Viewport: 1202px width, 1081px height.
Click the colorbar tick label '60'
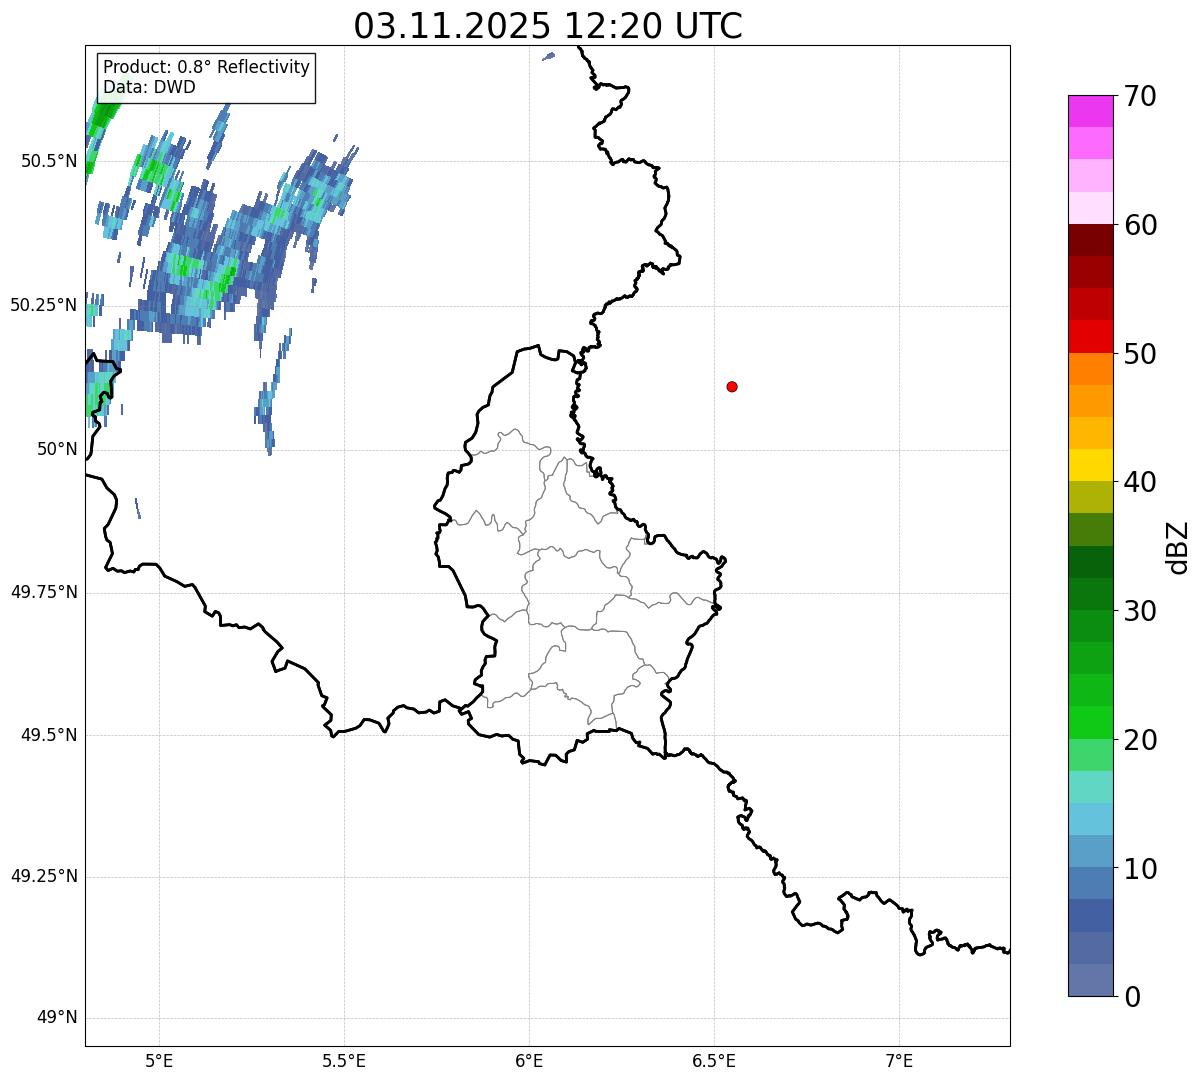[x=1141, y=225]
